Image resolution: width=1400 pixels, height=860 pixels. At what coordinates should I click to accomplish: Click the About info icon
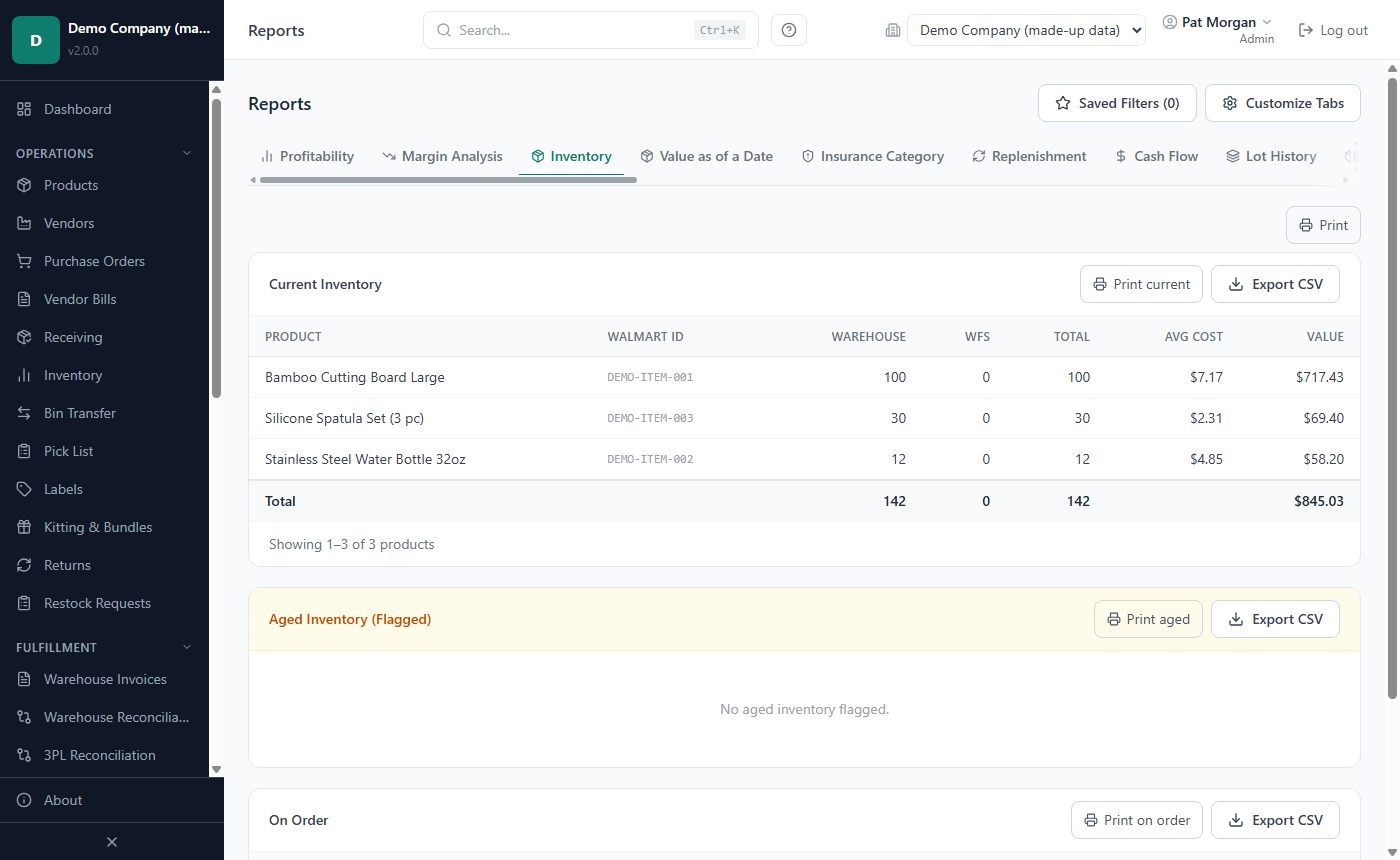(24, 800)
